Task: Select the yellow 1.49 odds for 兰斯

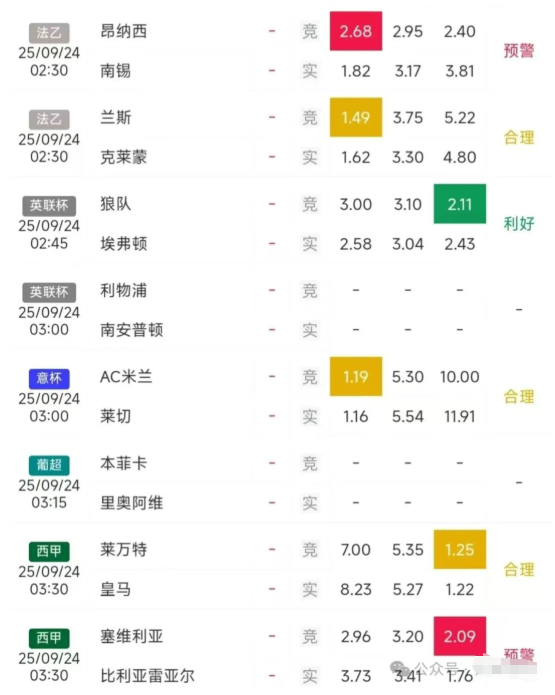Action: pos(356,117)
